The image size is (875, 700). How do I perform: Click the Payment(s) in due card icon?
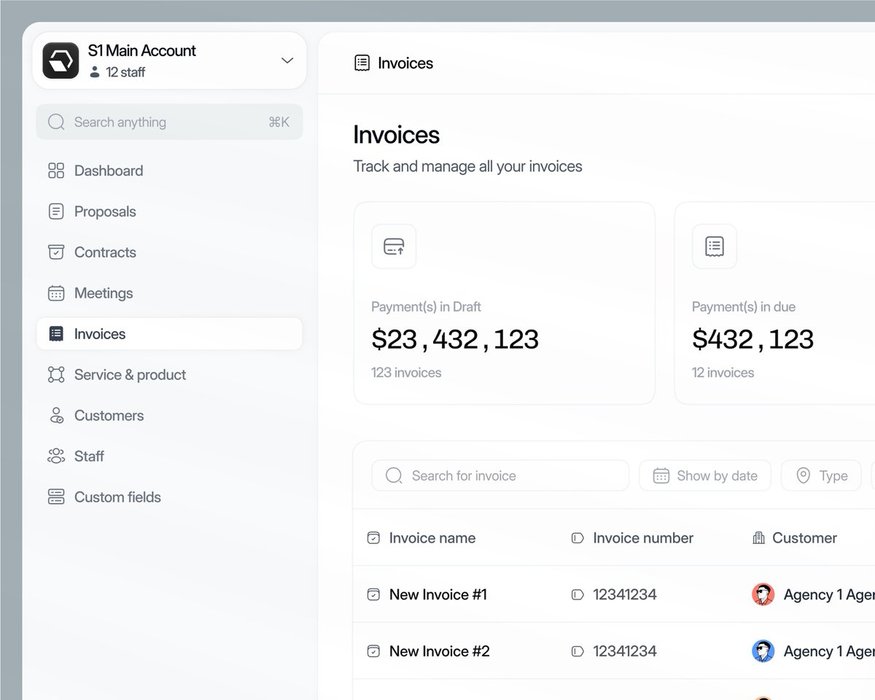[x=714, y=246]
